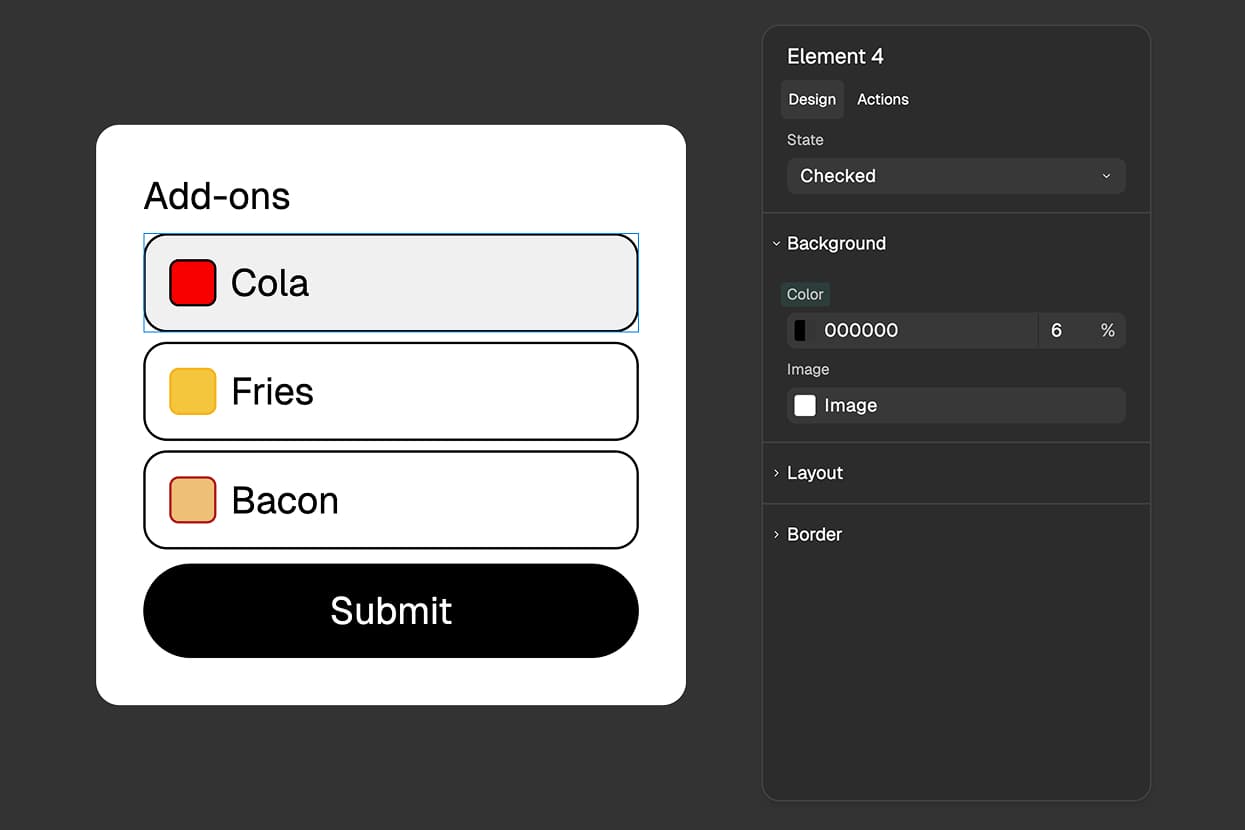Click the chevron on the State dropdown

point(1106,176)
